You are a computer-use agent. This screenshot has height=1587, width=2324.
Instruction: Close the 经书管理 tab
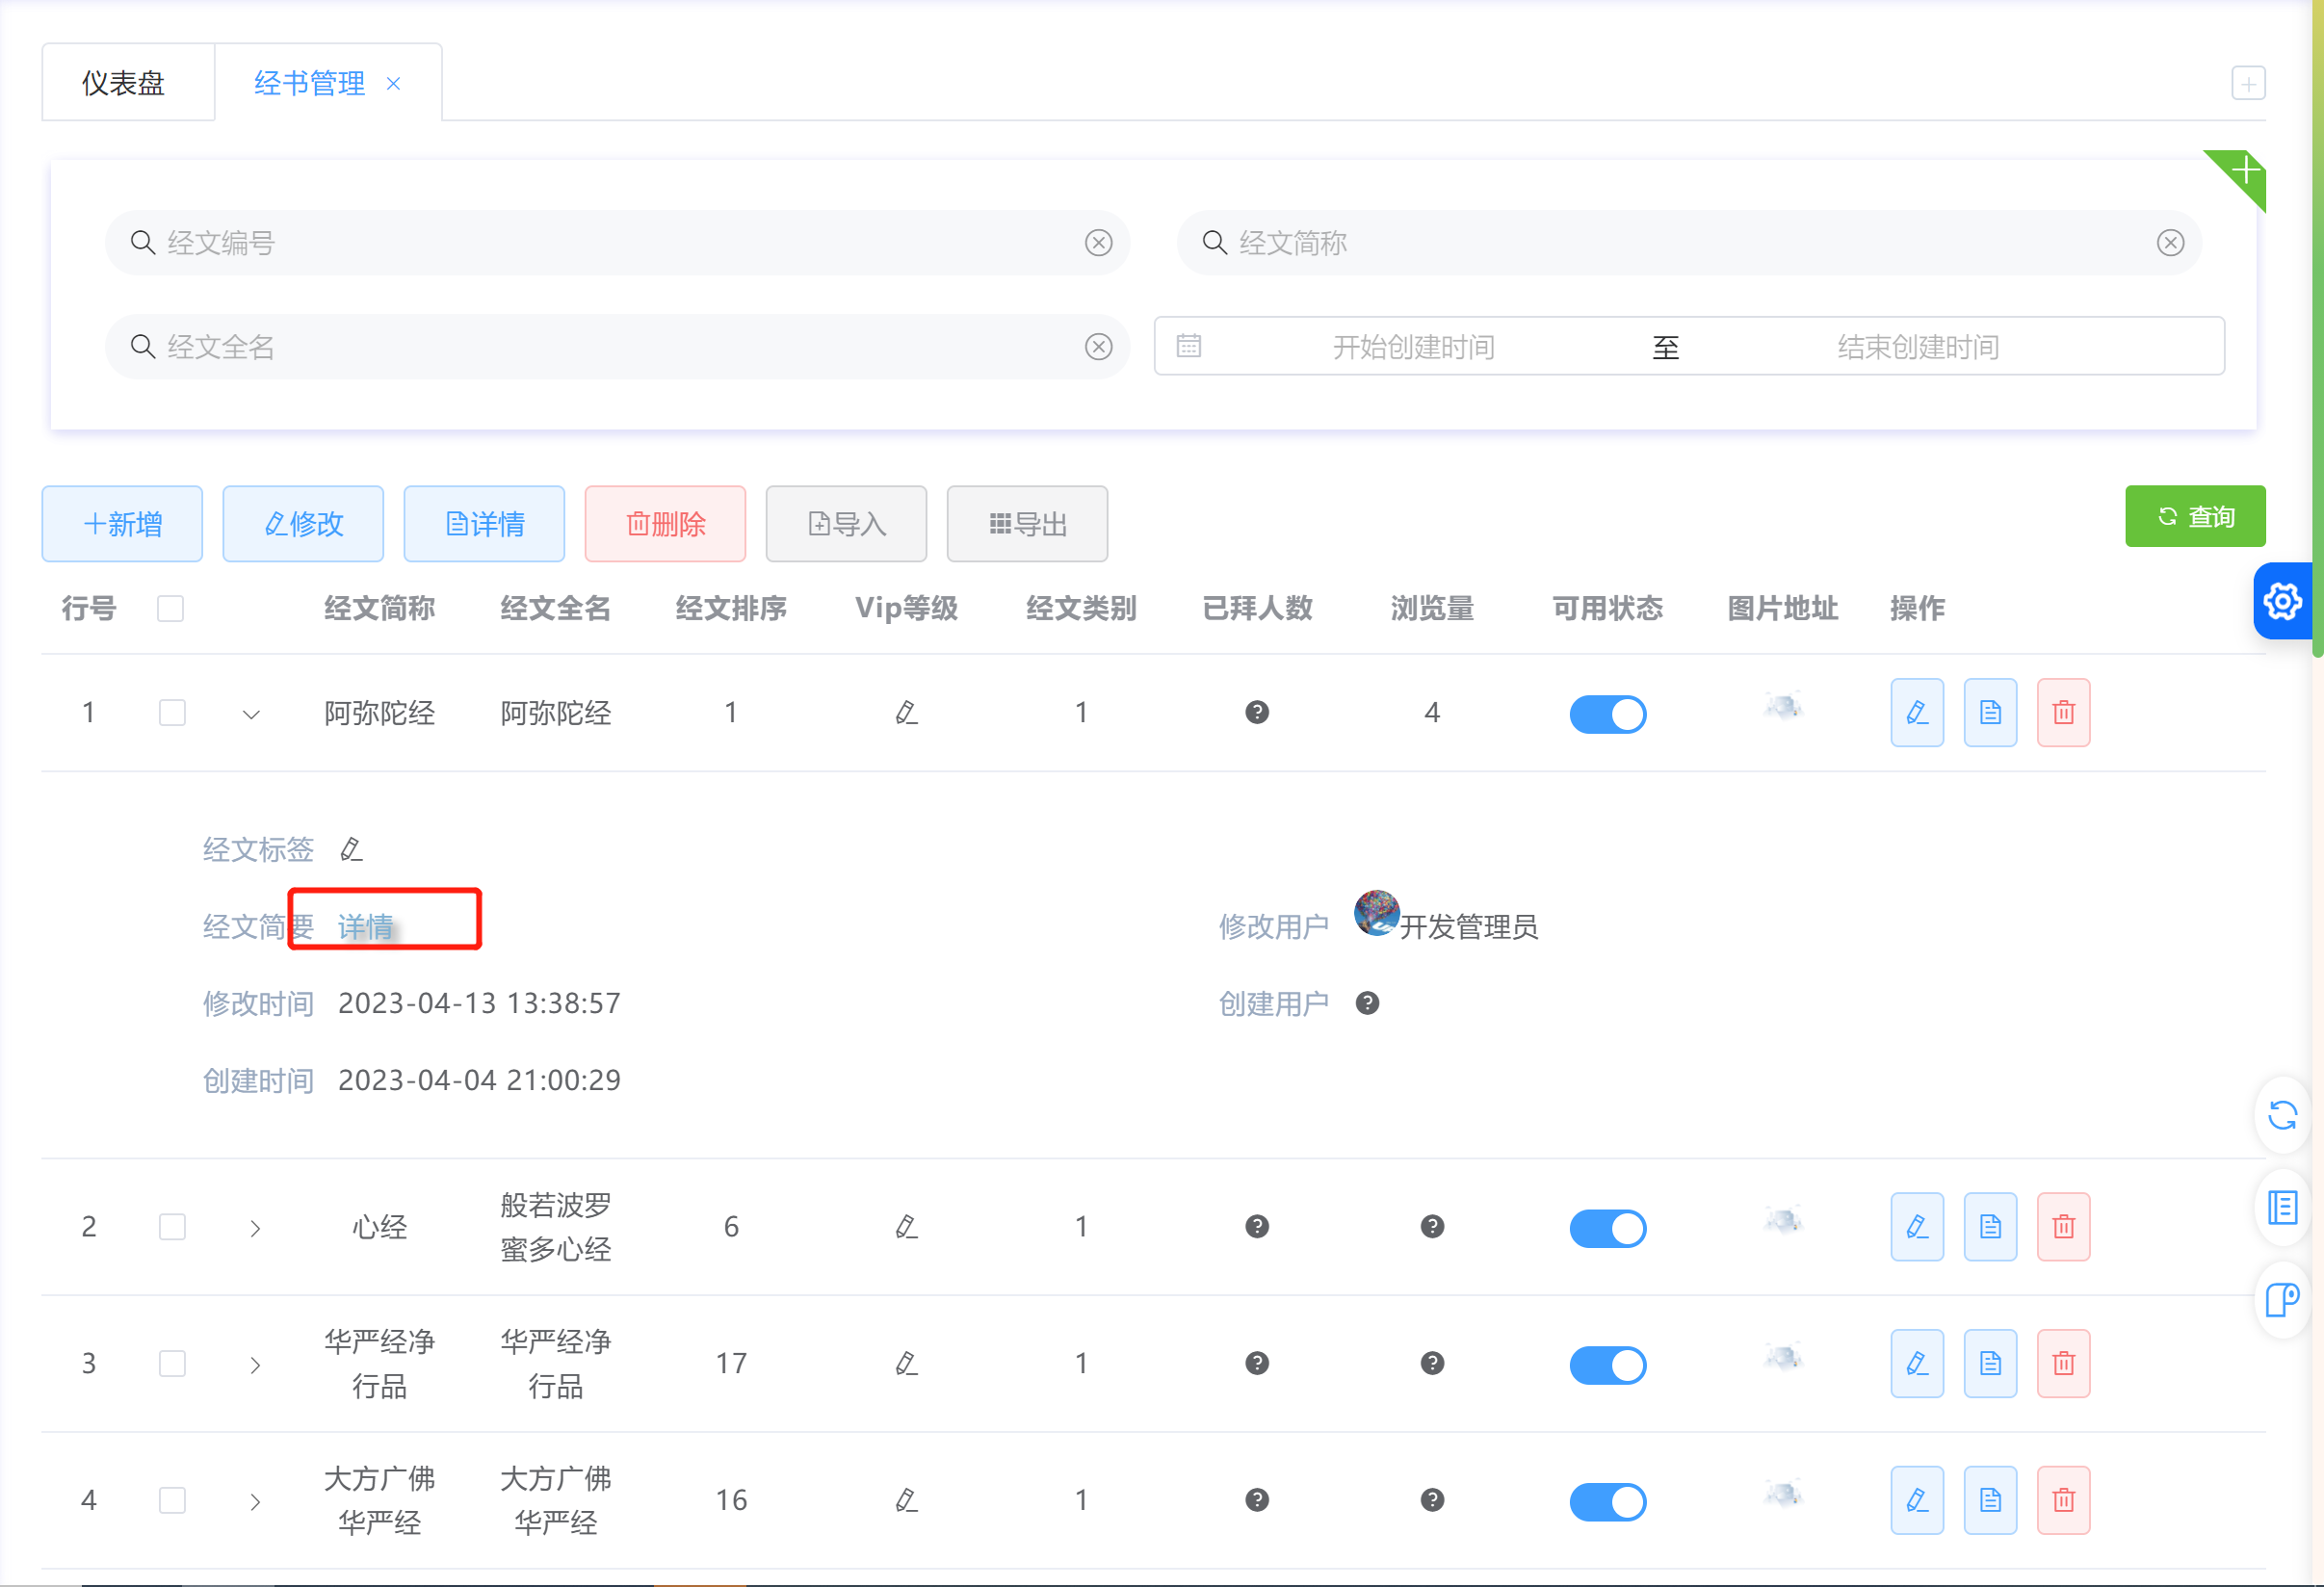tap(393, 84)
